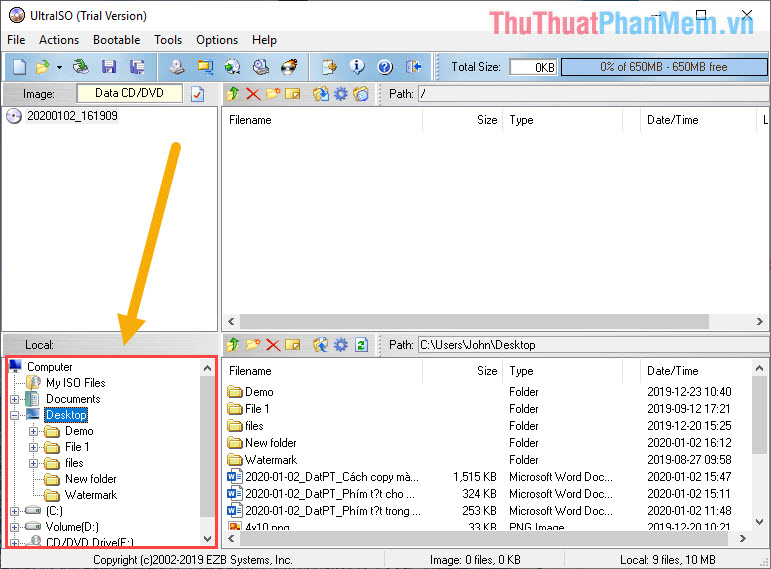Click the red X Delete icon in image toolbar

253,93
